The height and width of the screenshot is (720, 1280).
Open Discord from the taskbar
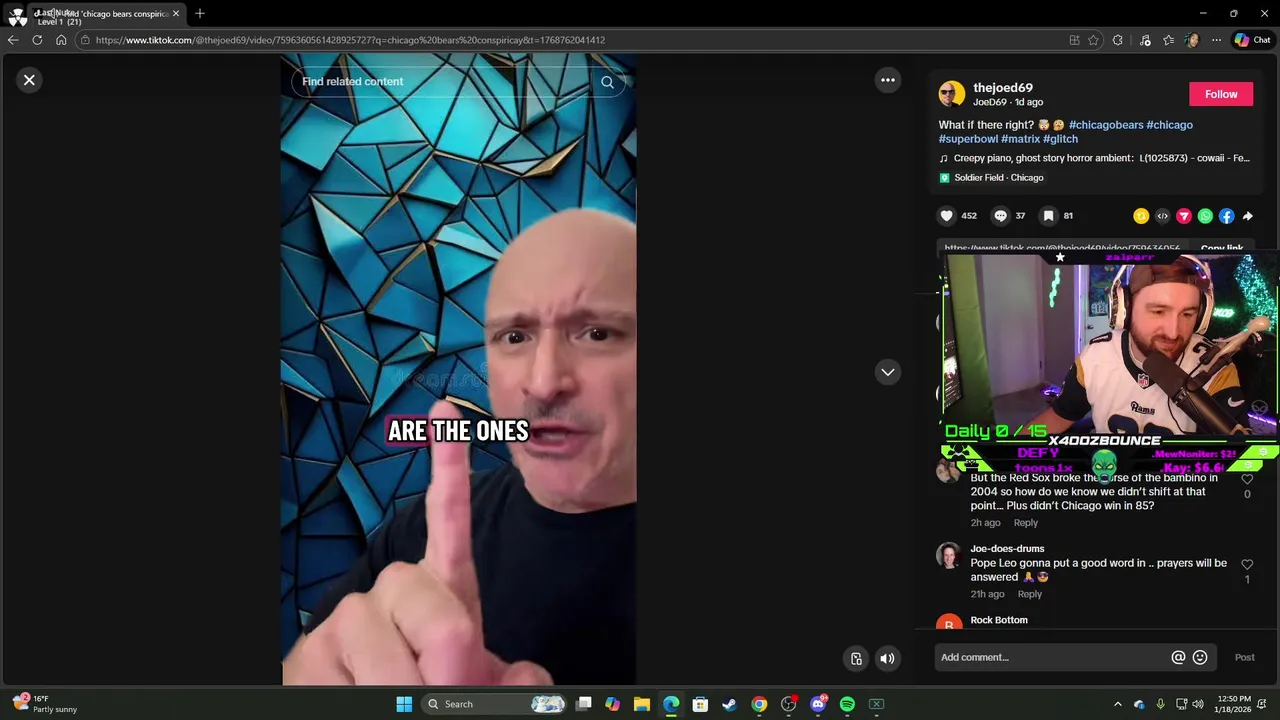point(818,704)
